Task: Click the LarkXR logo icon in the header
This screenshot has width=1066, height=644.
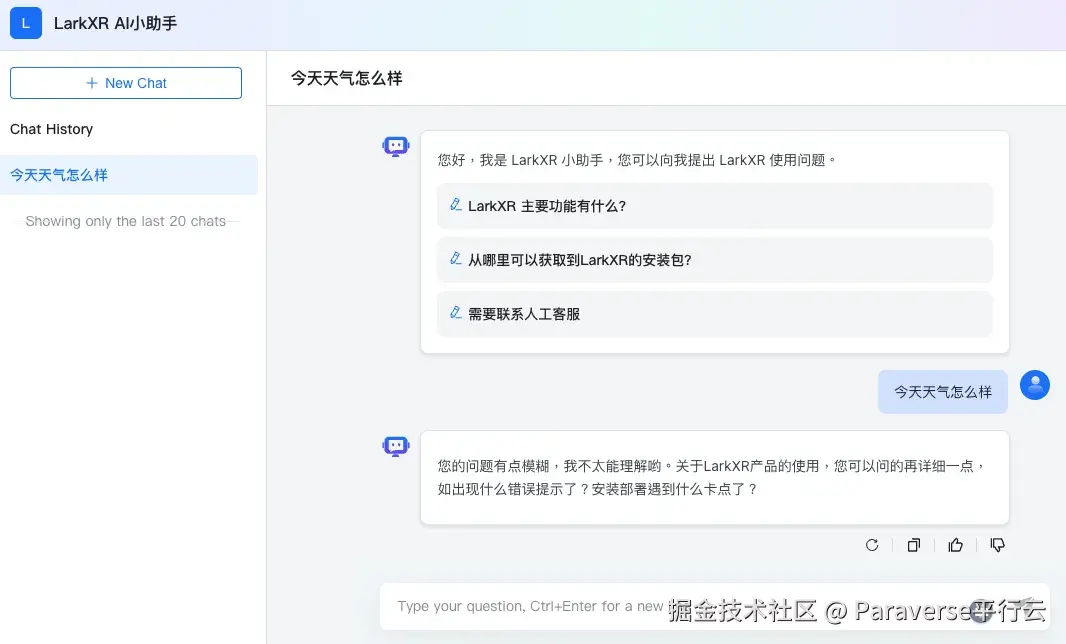Action: (25, 22)
